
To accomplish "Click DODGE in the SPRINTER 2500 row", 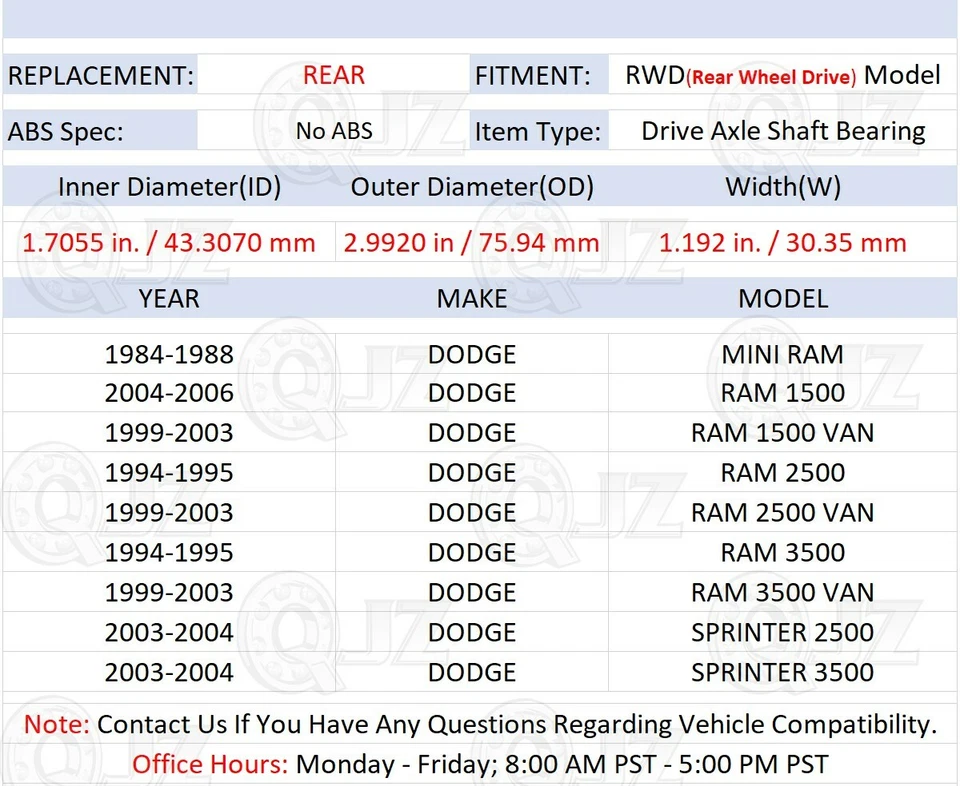I will tap(472, 632).
